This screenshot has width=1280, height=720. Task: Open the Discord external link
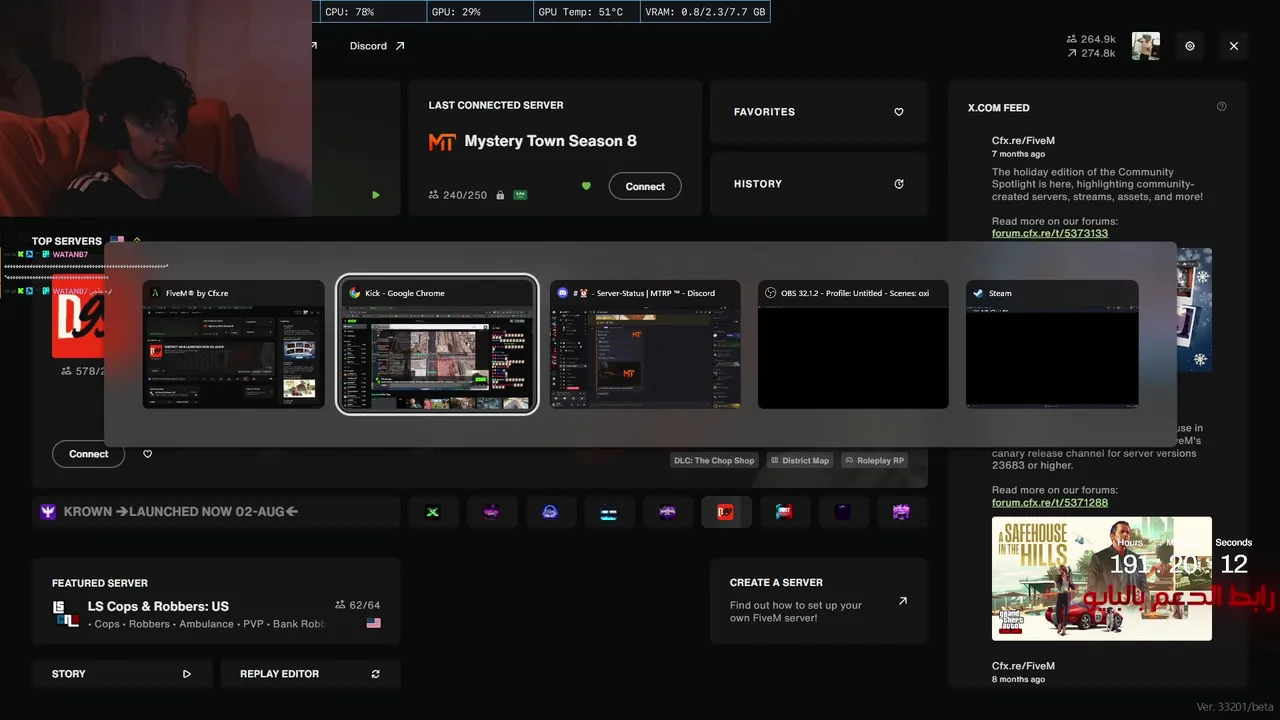coord(377,46)
